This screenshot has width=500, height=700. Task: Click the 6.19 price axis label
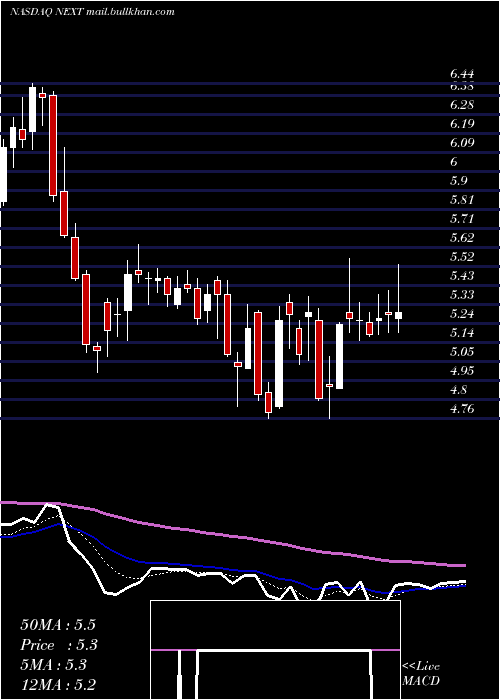tap(462, 124)
